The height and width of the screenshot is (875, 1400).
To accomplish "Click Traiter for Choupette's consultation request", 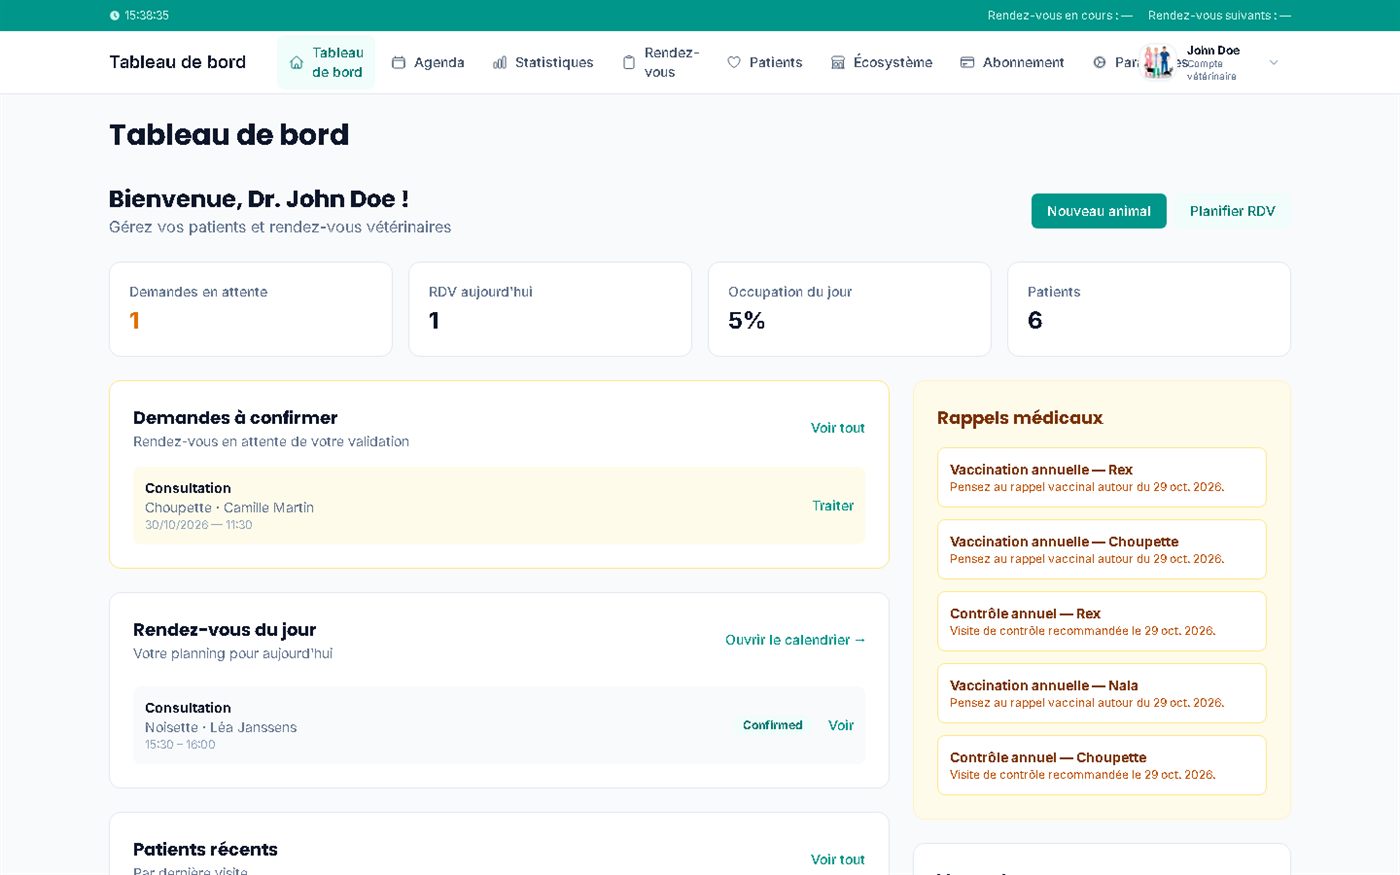I will pyautogui.click(x=832, y=506).
